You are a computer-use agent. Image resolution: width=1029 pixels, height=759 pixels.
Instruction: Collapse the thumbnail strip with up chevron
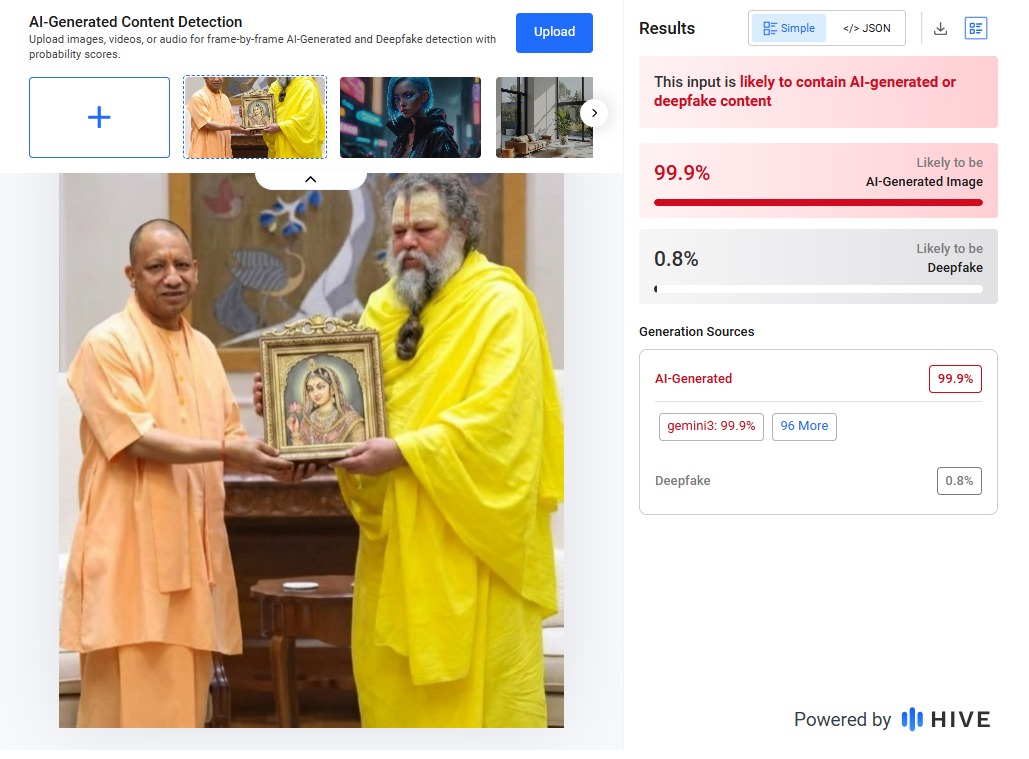click(x=310, y=179)
